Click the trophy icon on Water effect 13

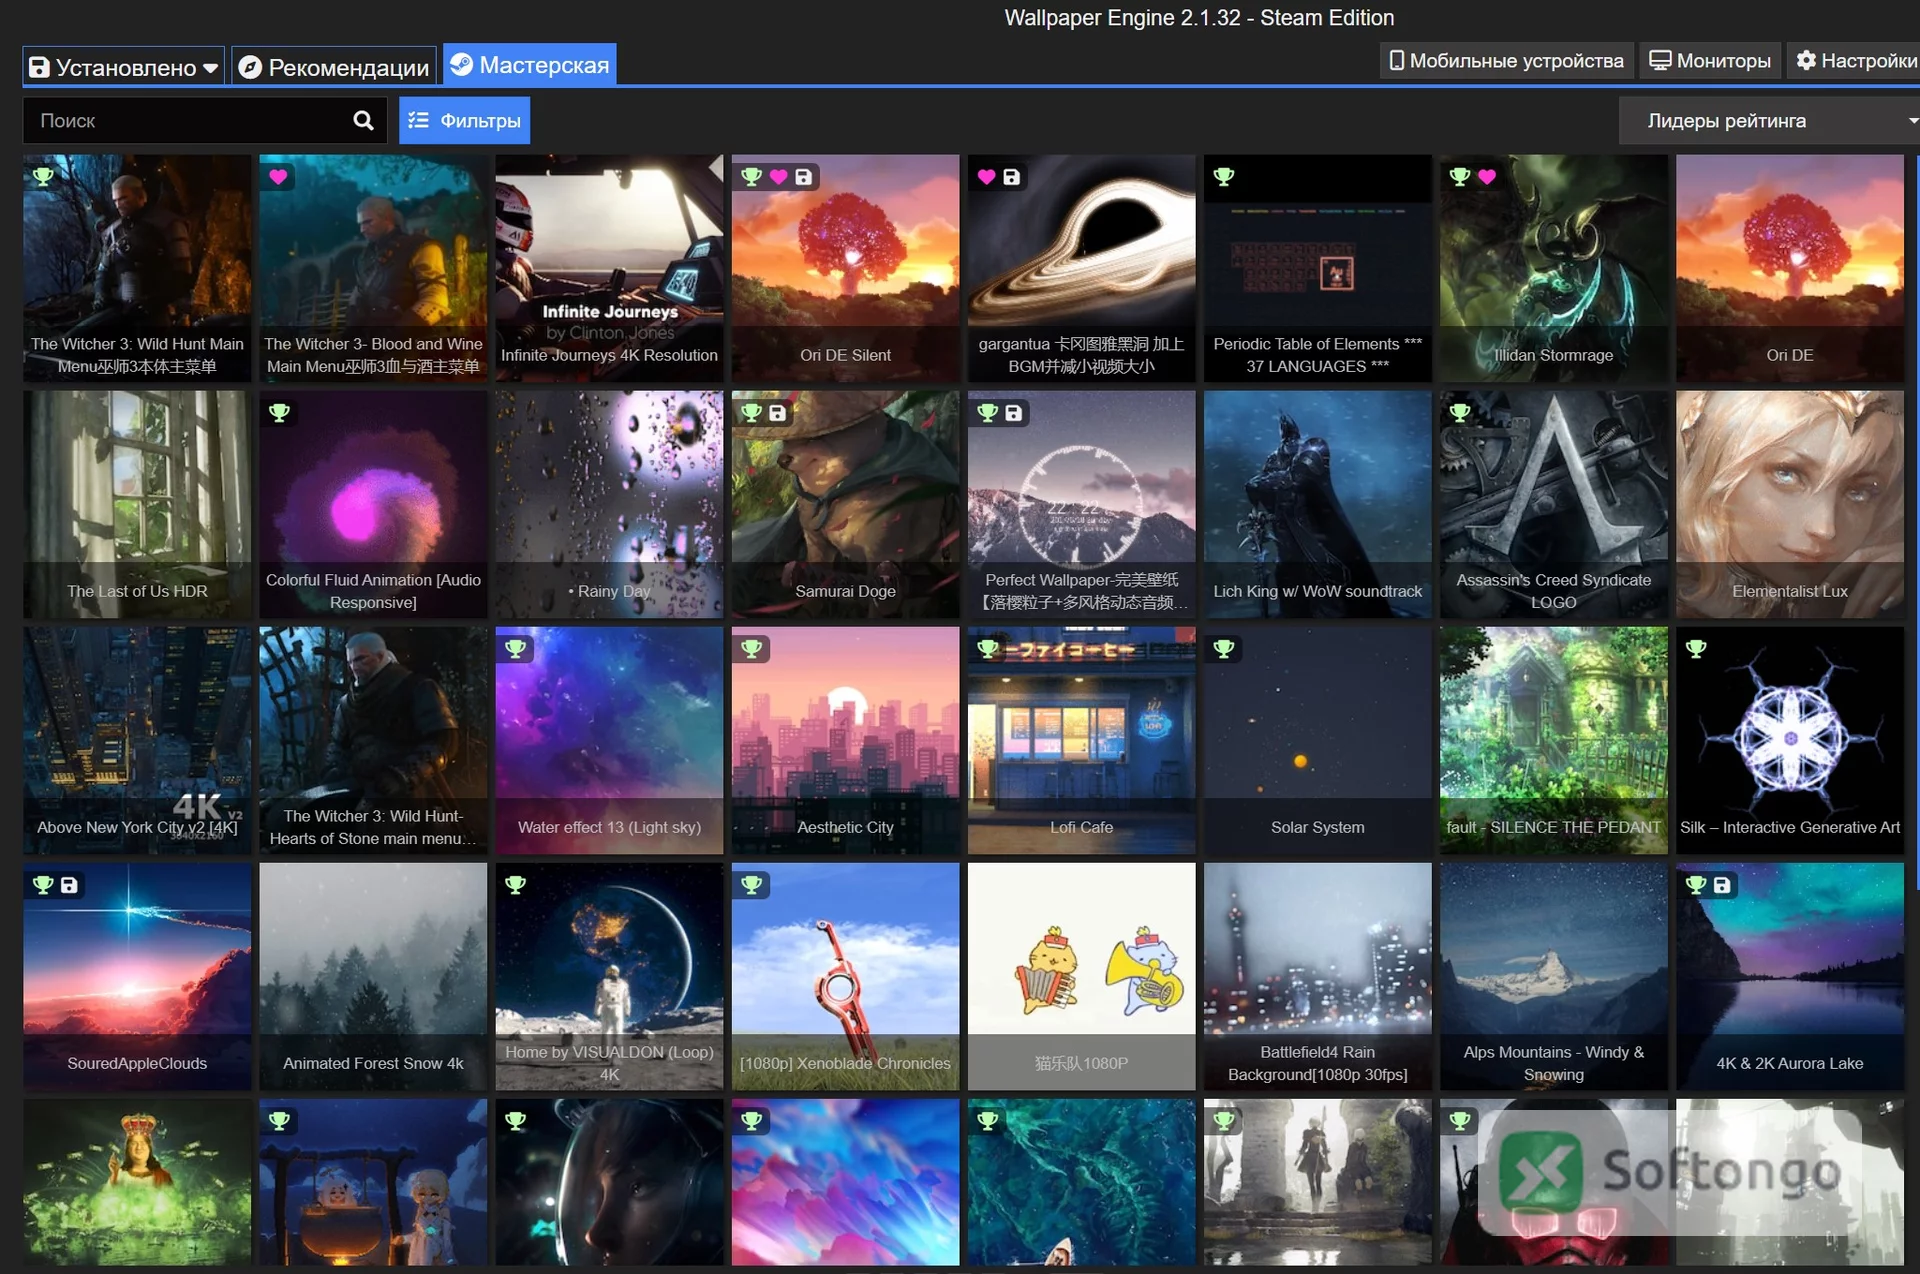click(x=515, y=649)
